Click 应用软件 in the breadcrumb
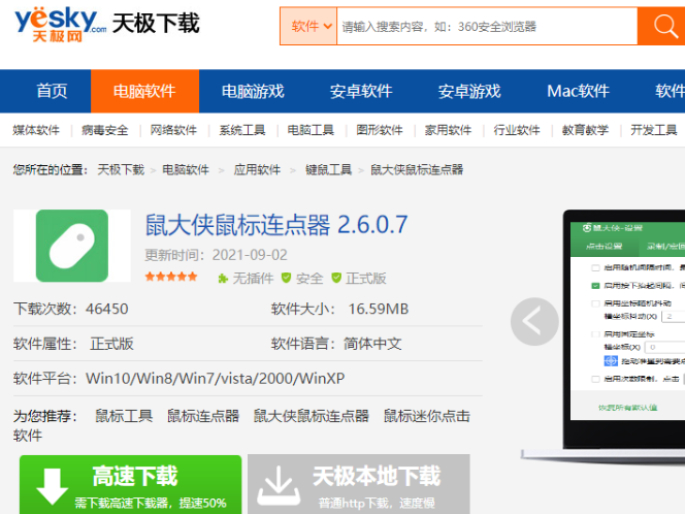Screen dimensions: 685x514 [x=257, y=169]
